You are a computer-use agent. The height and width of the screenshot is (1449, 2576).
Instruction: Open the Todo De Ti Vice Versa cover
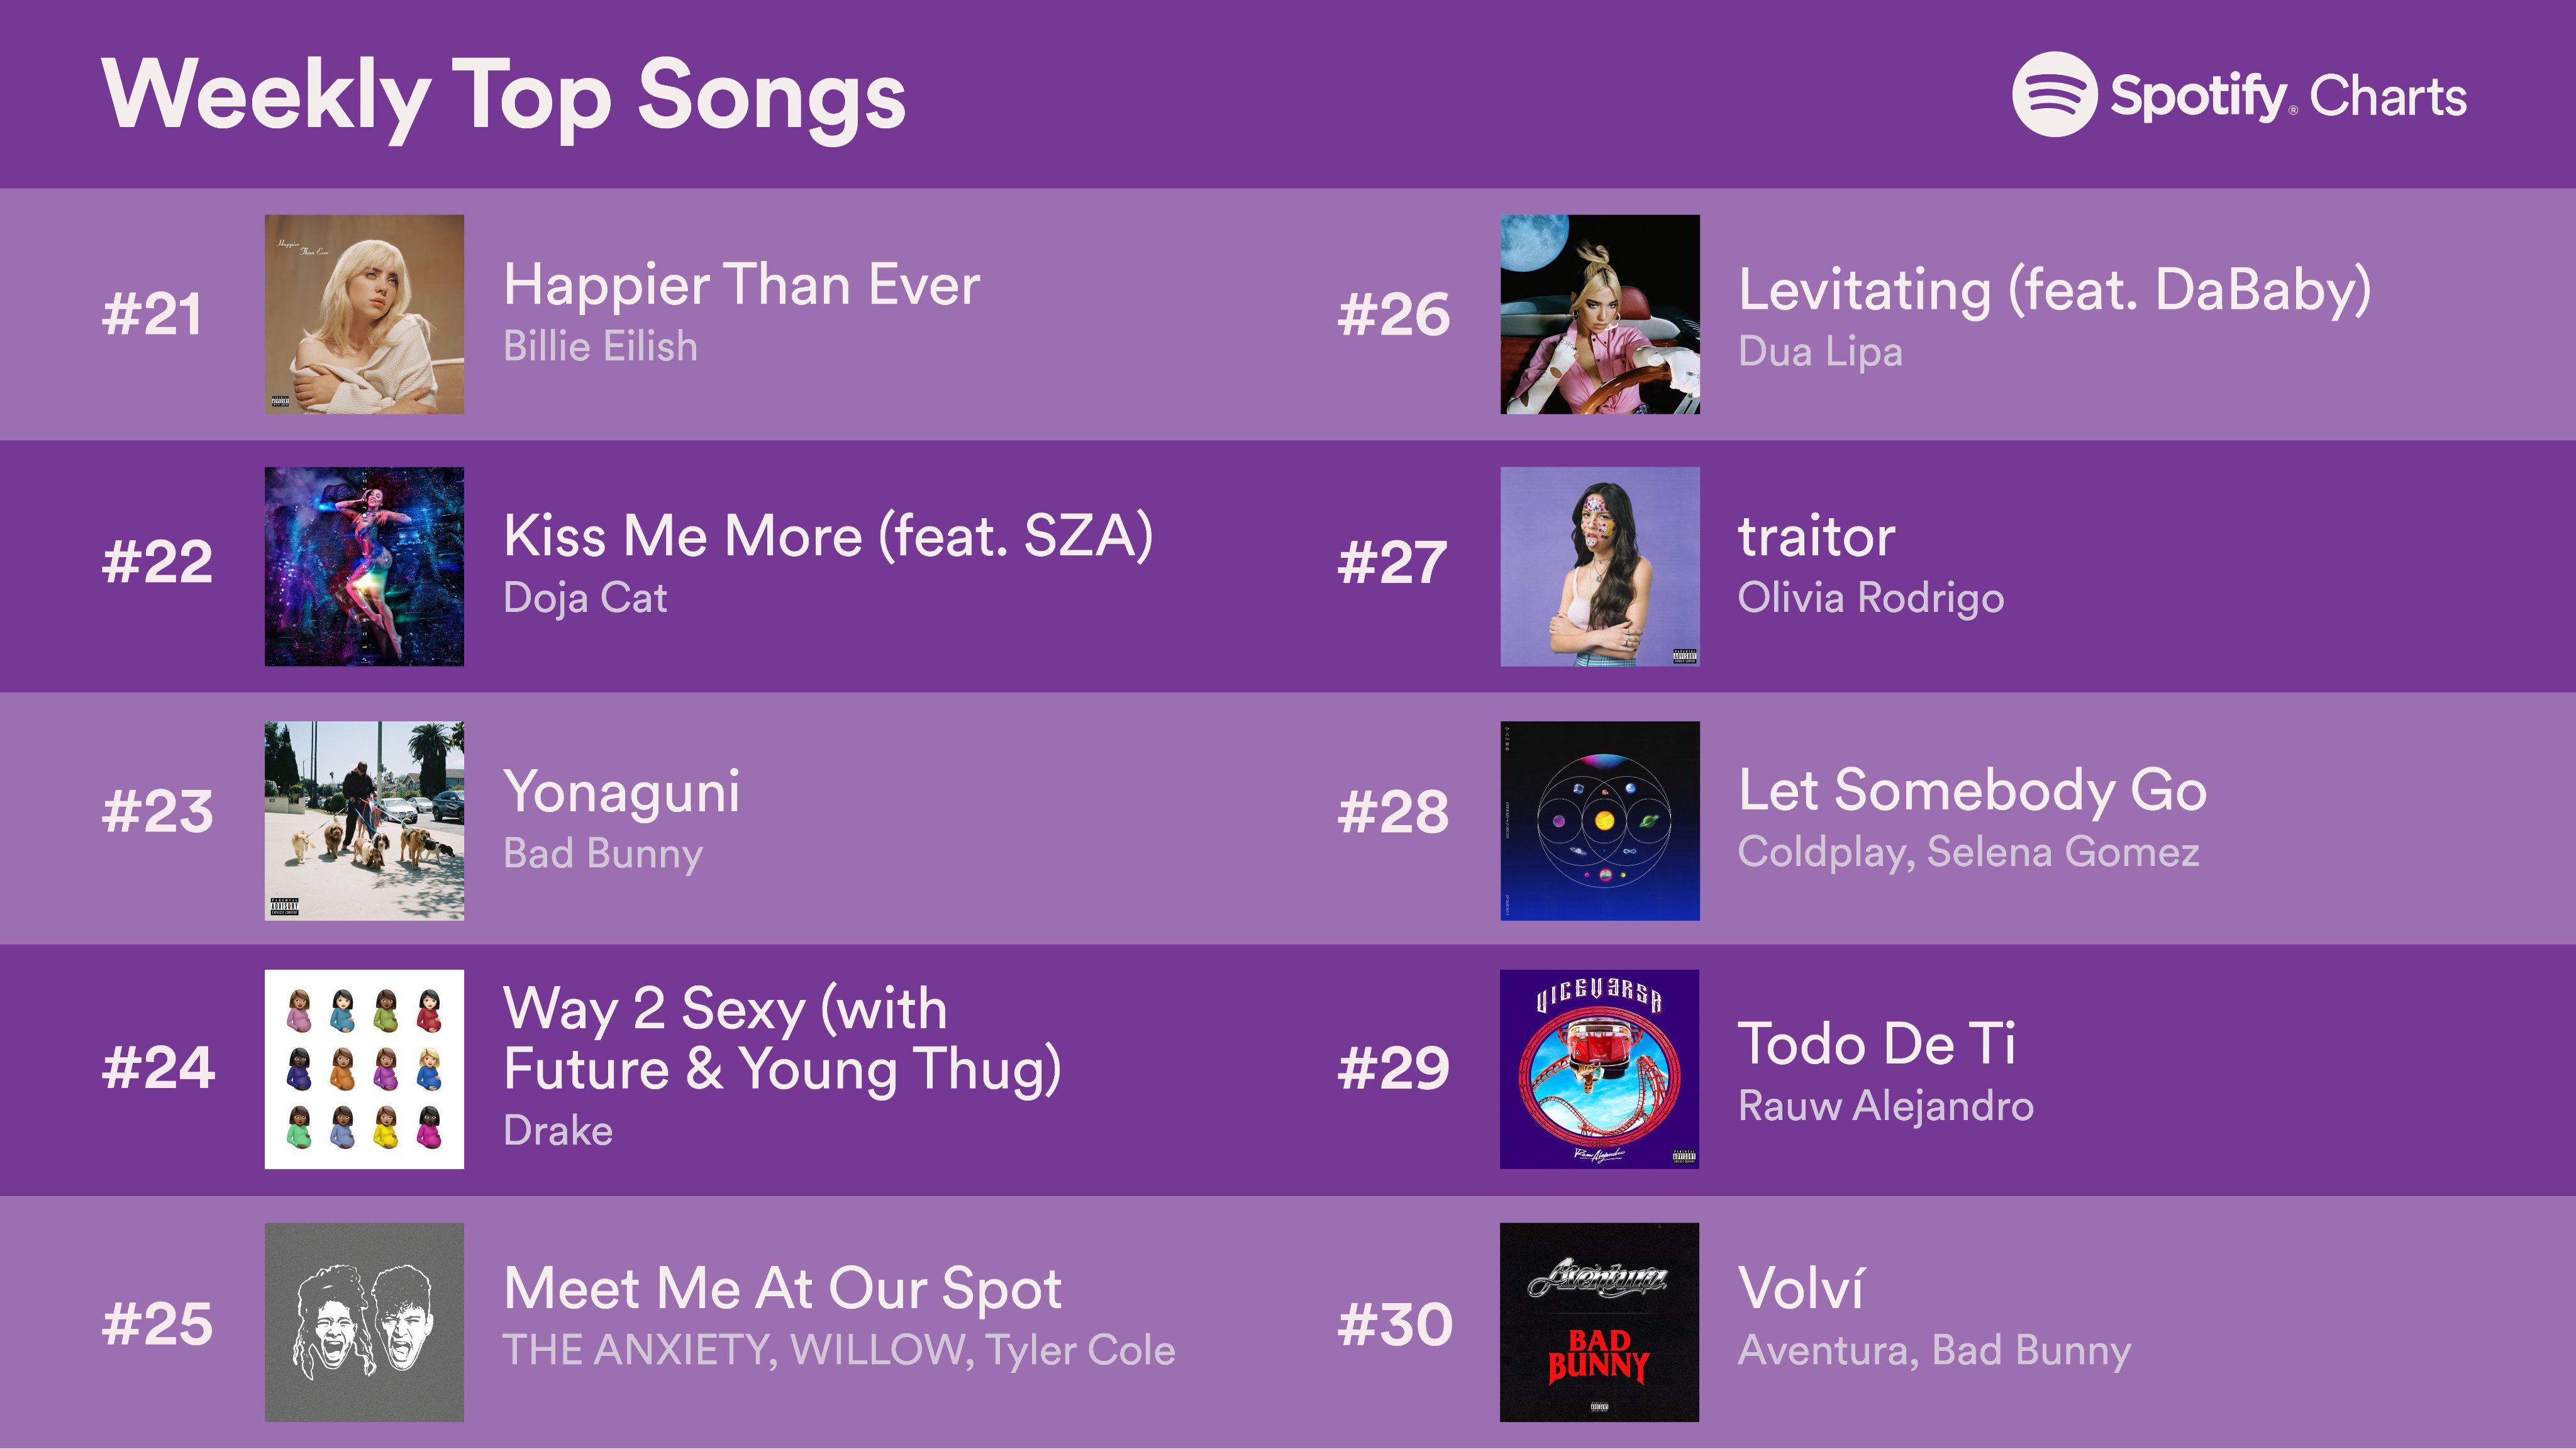click(1599, 1068)
